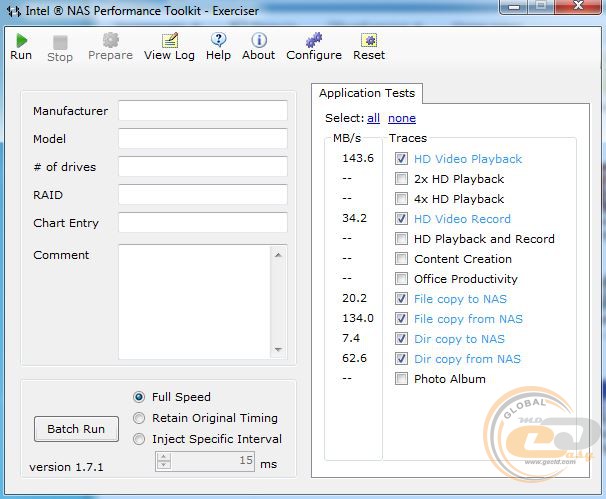Click inside the Comment text area

click(x=194, y=302)
